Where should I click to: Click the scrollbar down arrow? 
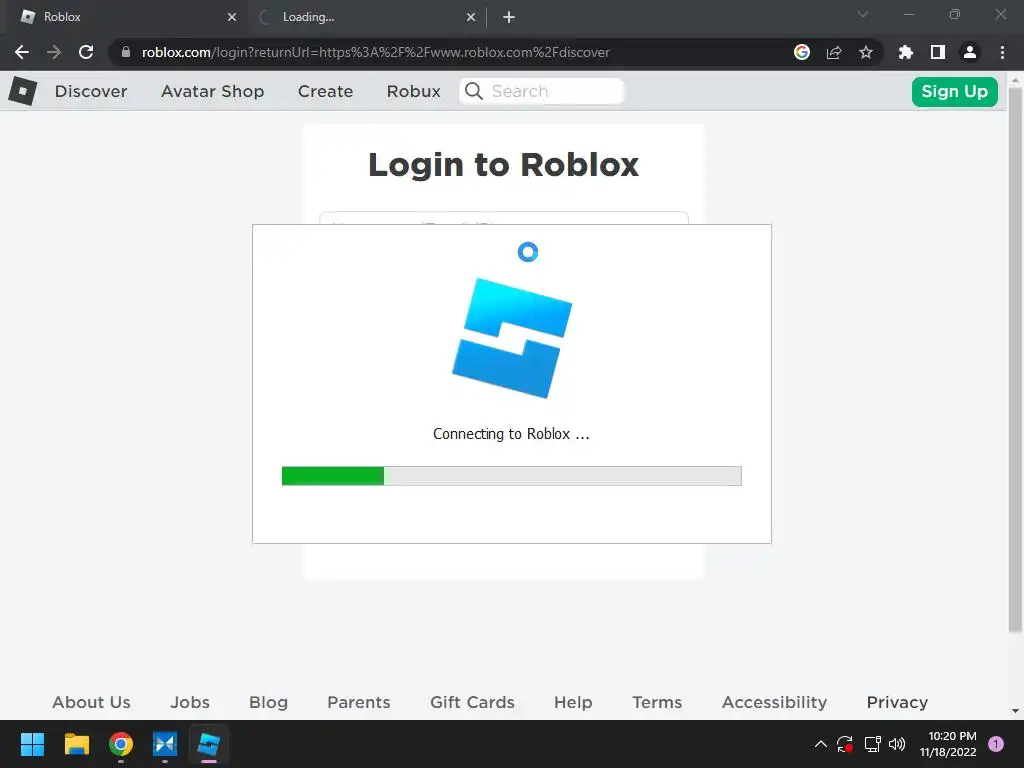(x=1015, y=711)
